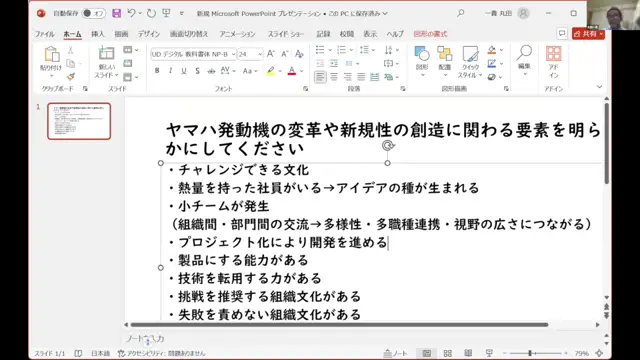Open the Editing group (編集)
Image resolution: width=640 pixels, height=360 pixels.
524,60
